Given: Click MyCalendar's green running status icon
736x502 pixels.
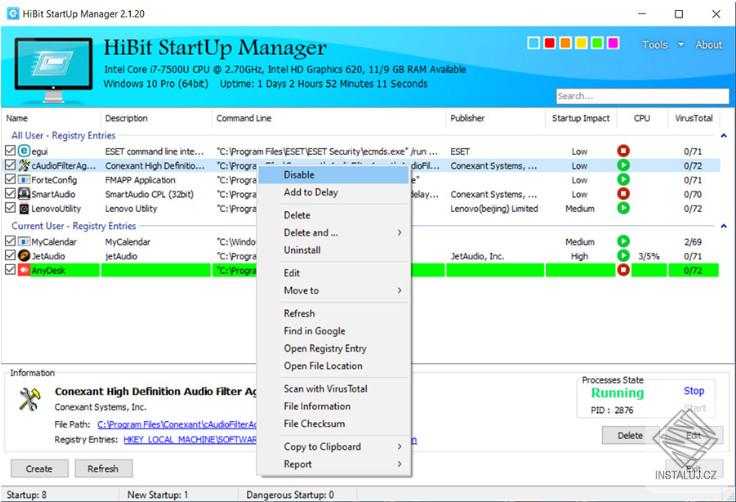Looking at the screenshot, I should 623,241.
